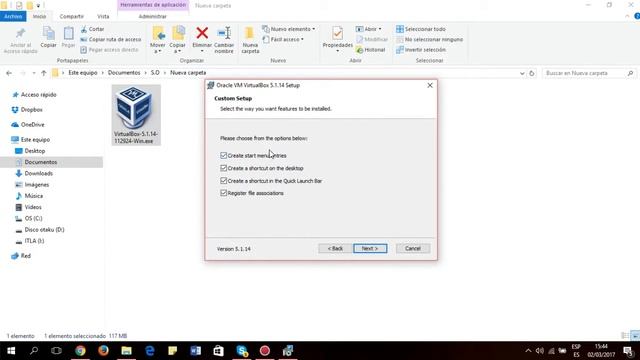Open Red network in navigation pane
640x360 pixels.
tap(25, 256)
